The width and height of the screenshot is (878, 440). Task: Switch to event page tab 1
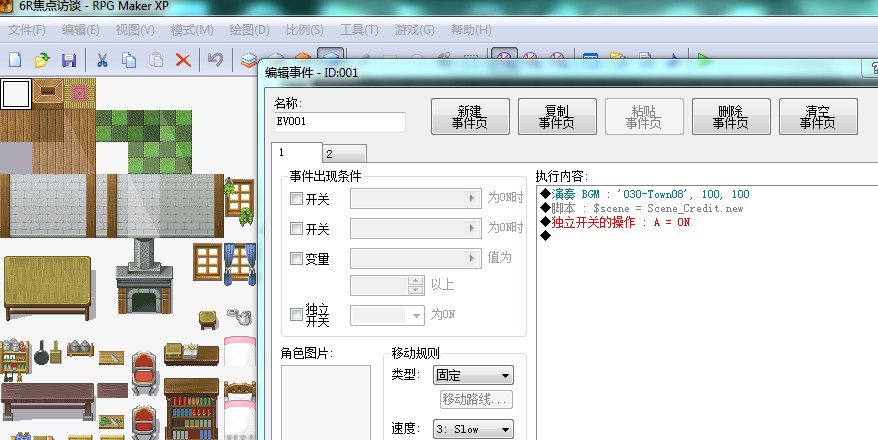coord(297,152)
